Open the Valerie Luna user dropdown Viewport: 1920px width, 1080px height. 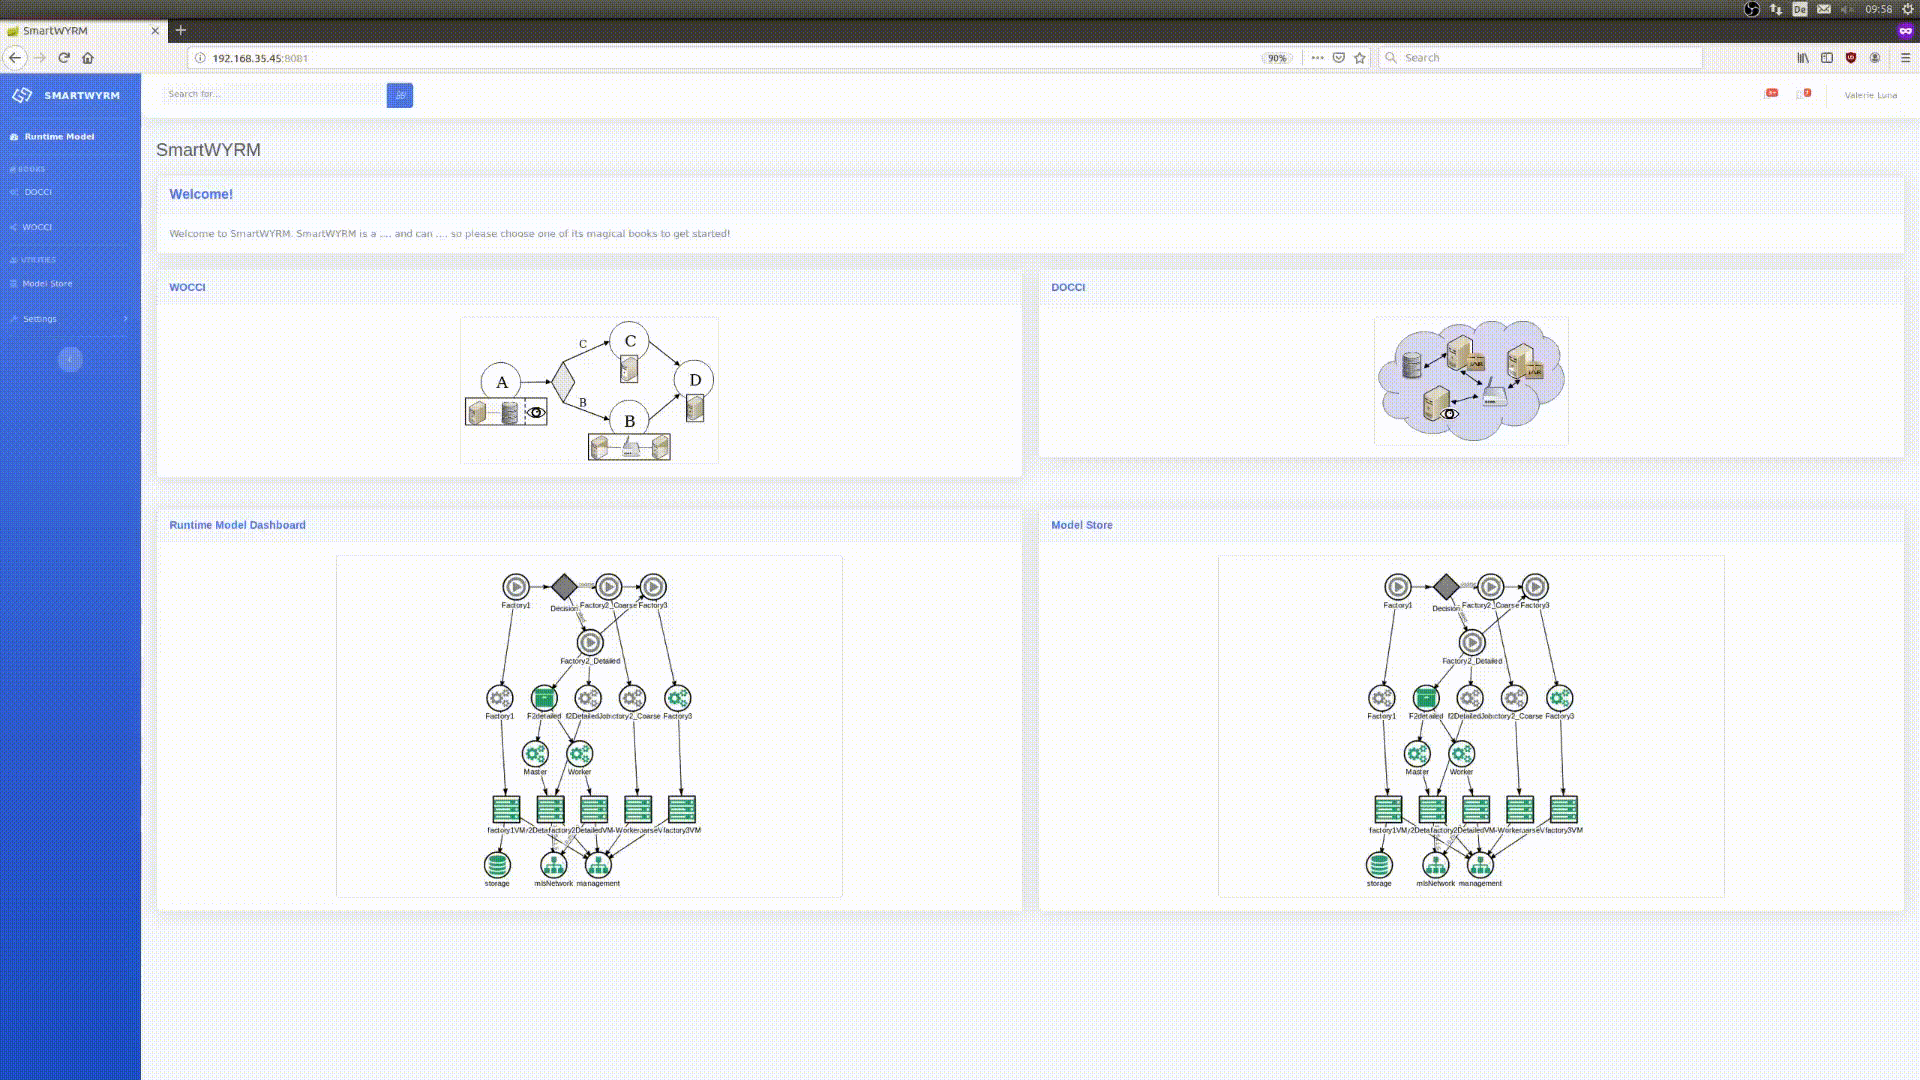coord(1870,95)
